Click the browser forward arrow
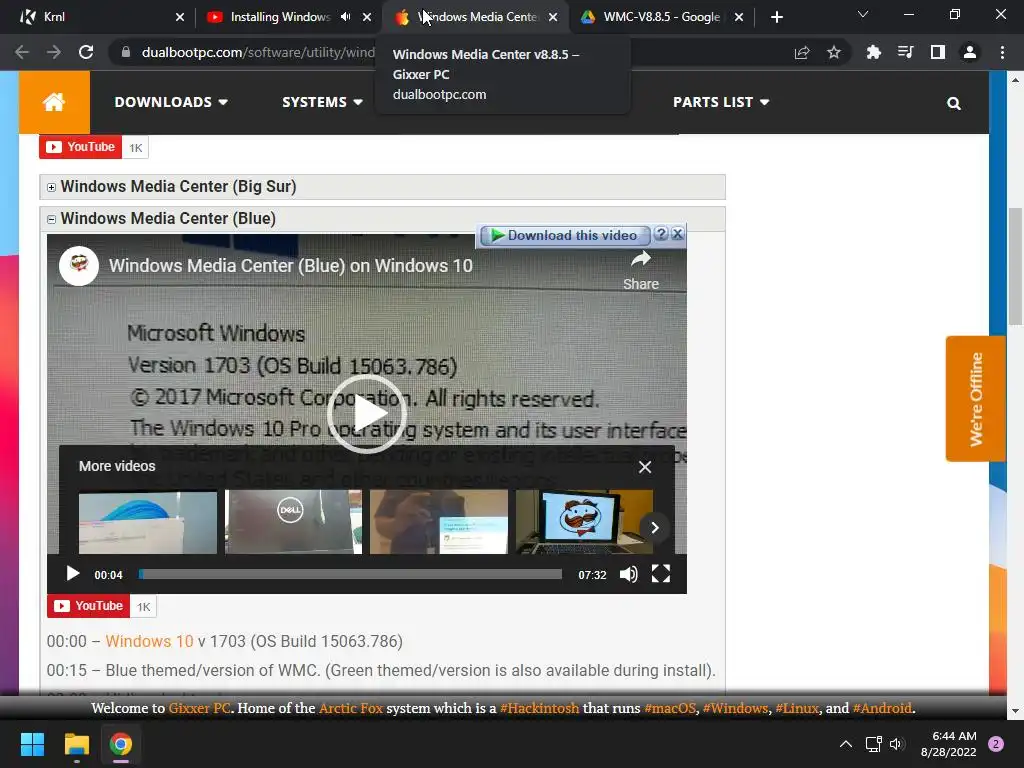The width and height of the screenshot is (1024, 768). click(x=54, y=52)
